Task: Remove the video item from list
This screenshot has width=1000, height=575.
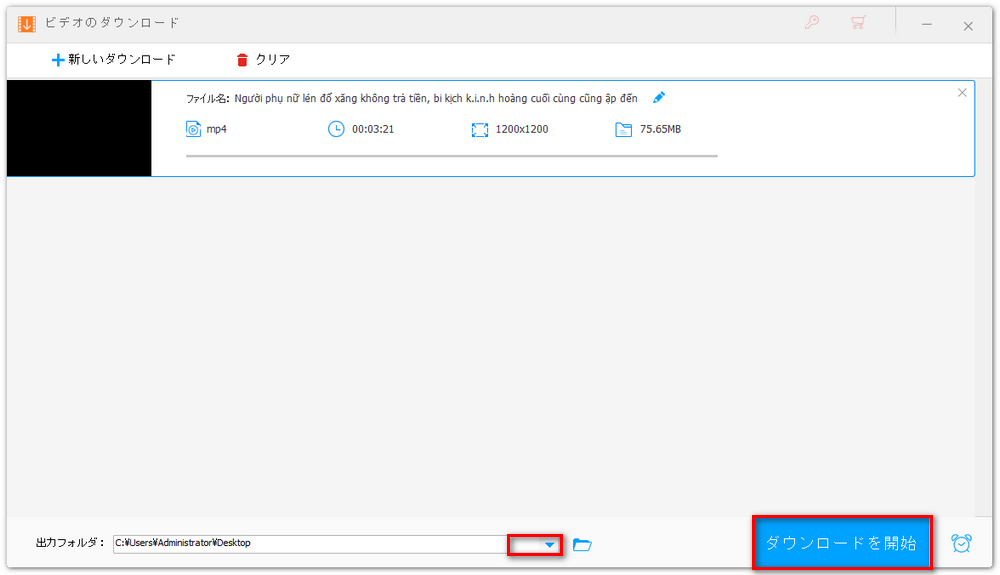Action: point(962,93)
